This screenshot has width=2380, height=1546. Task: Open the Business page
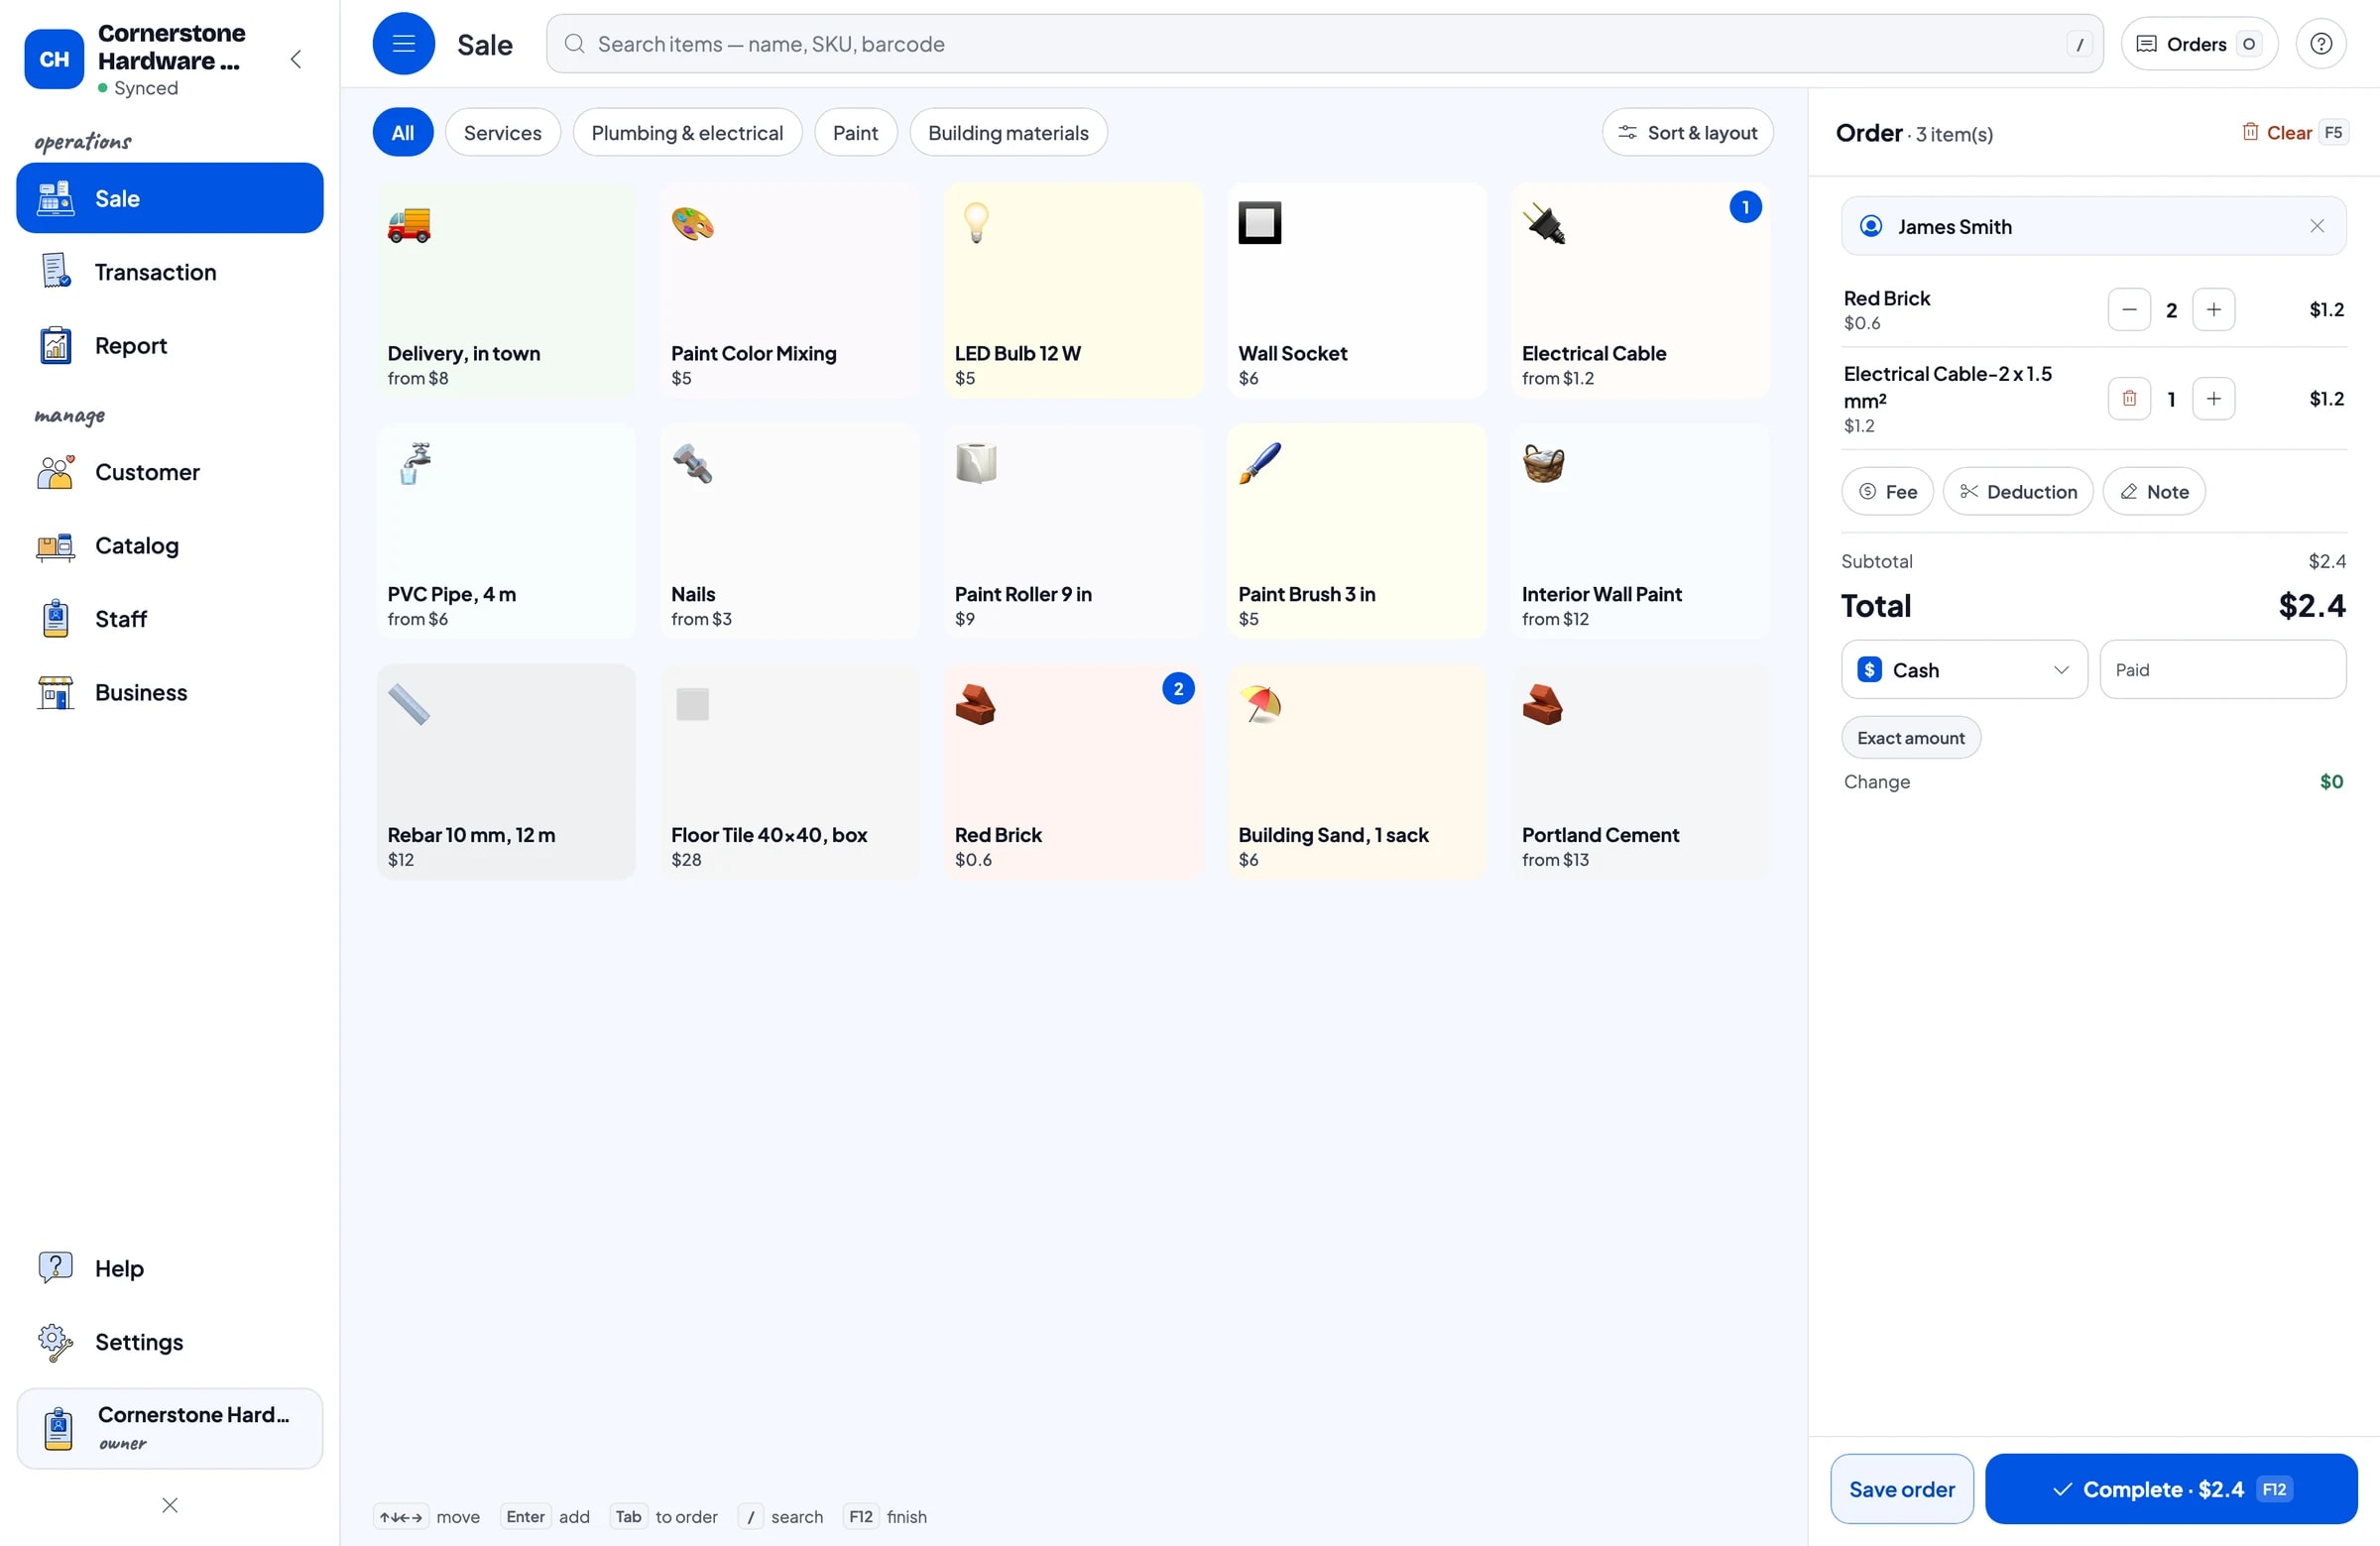[x=170, y=692]
